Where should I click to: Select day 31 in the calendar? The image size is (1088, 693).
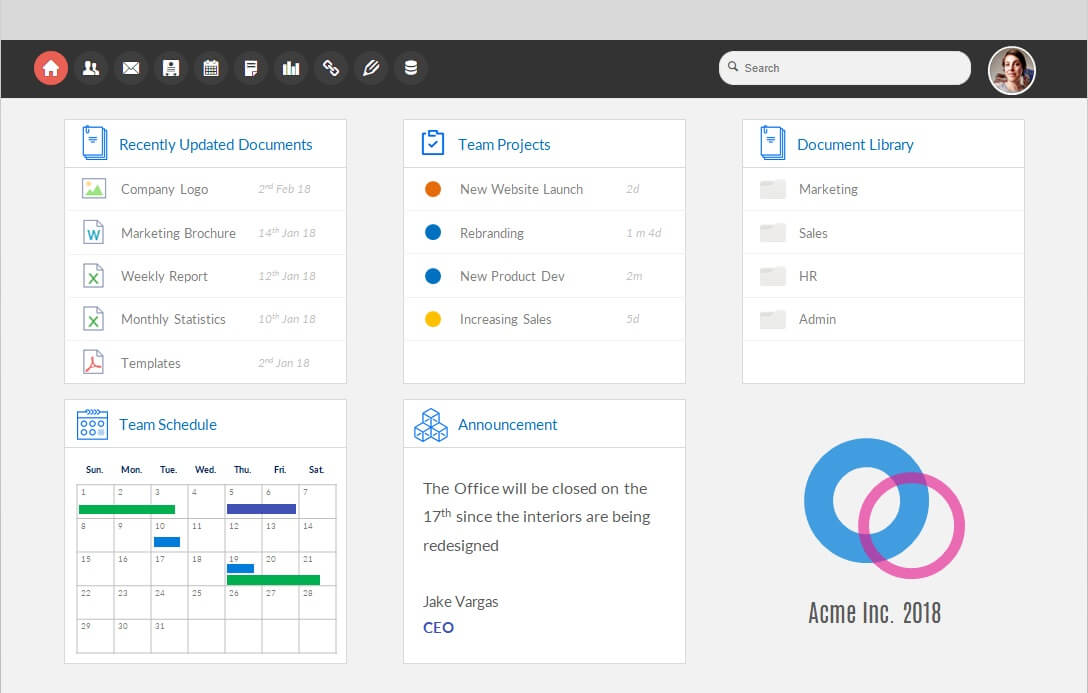click(x=169, y=635)
